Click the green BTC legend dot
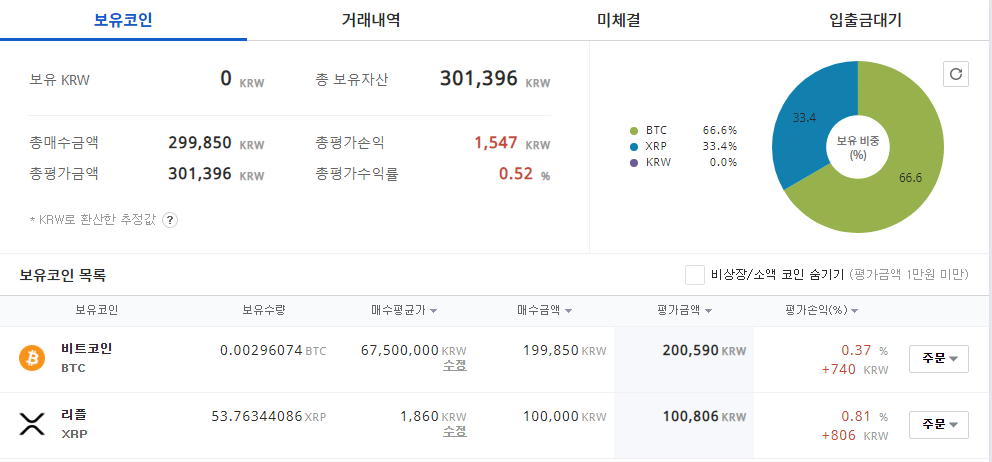Screen dimensions: 992x462 coord(634,130)
